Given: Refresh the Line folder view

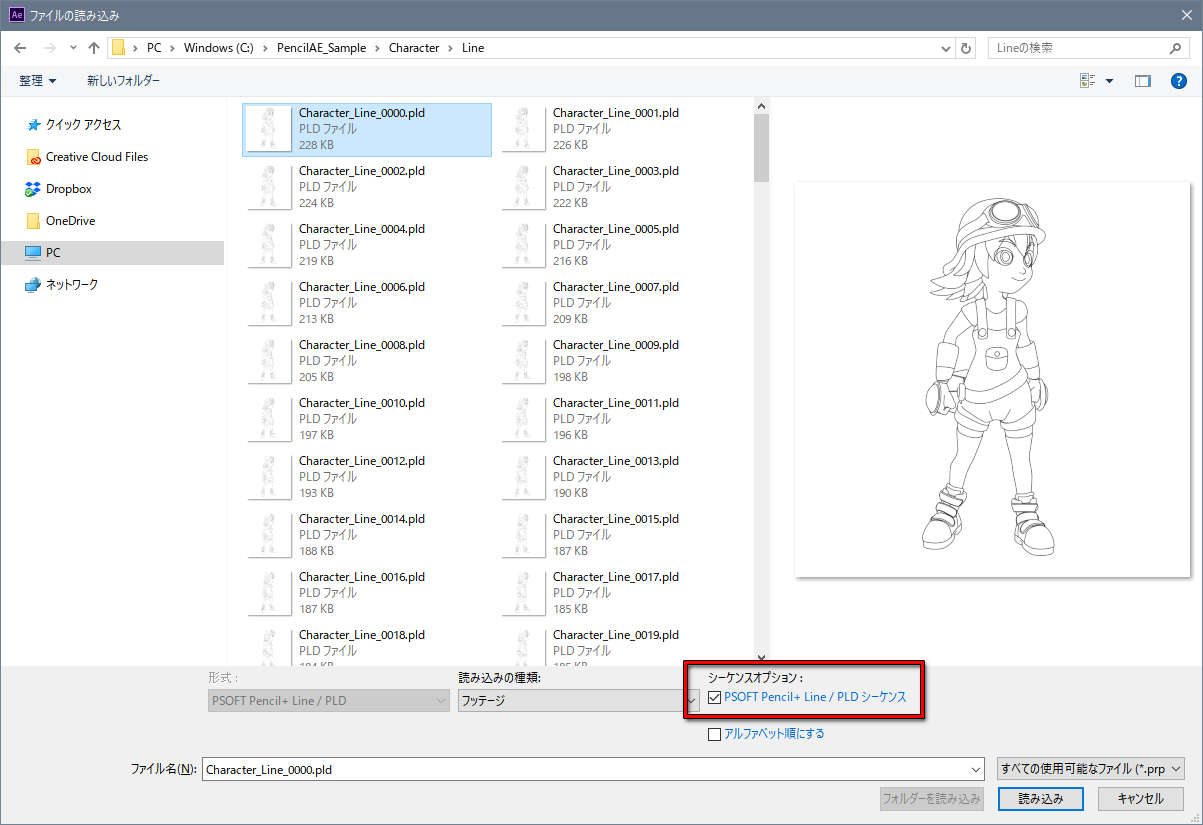Looking at the screenshot, I should 966,48.
